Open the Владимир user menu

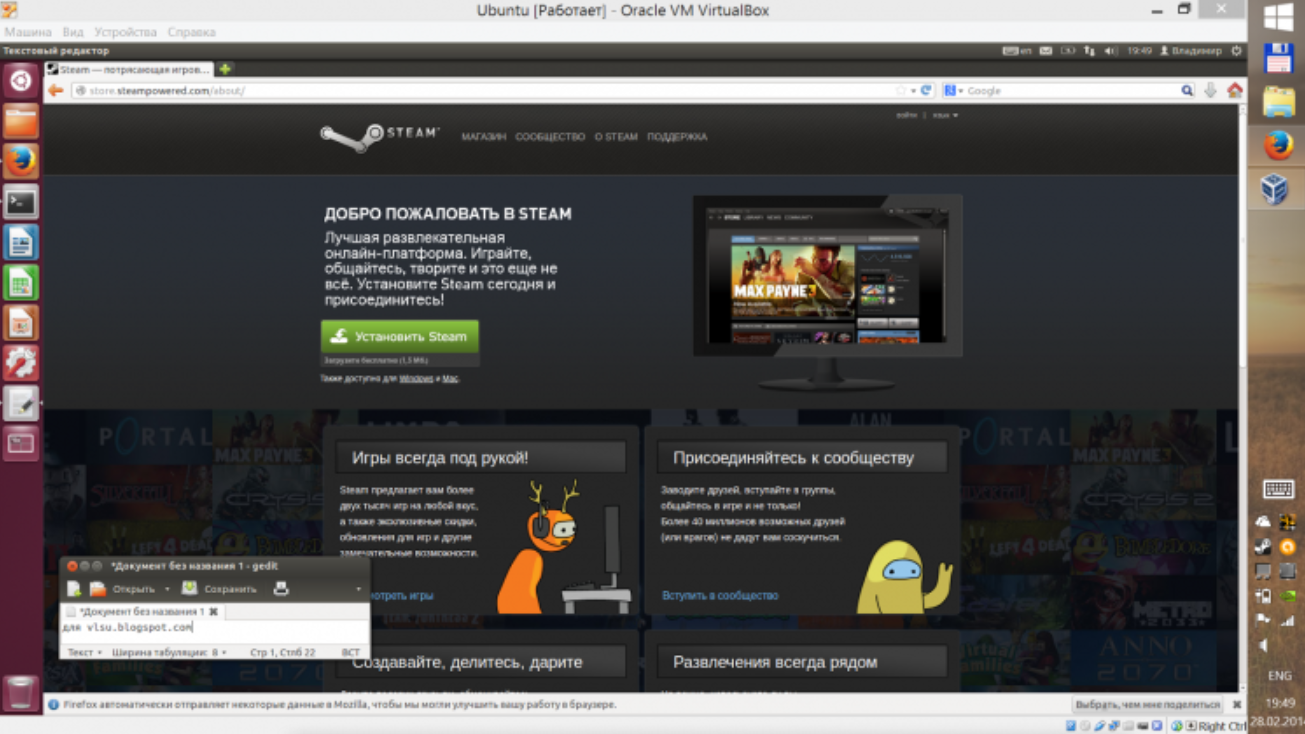point(1191,51)
